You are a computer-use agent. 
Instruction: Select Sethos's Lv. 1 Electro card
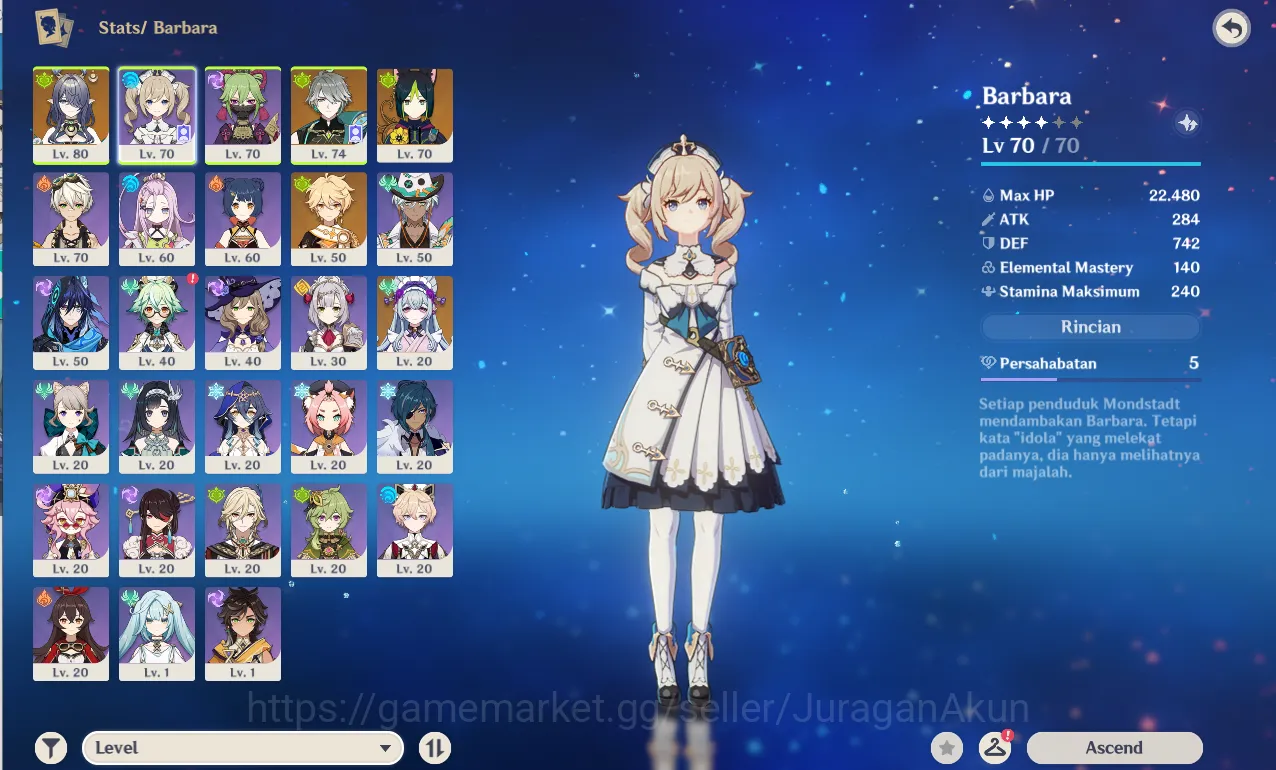click(243, 635)
